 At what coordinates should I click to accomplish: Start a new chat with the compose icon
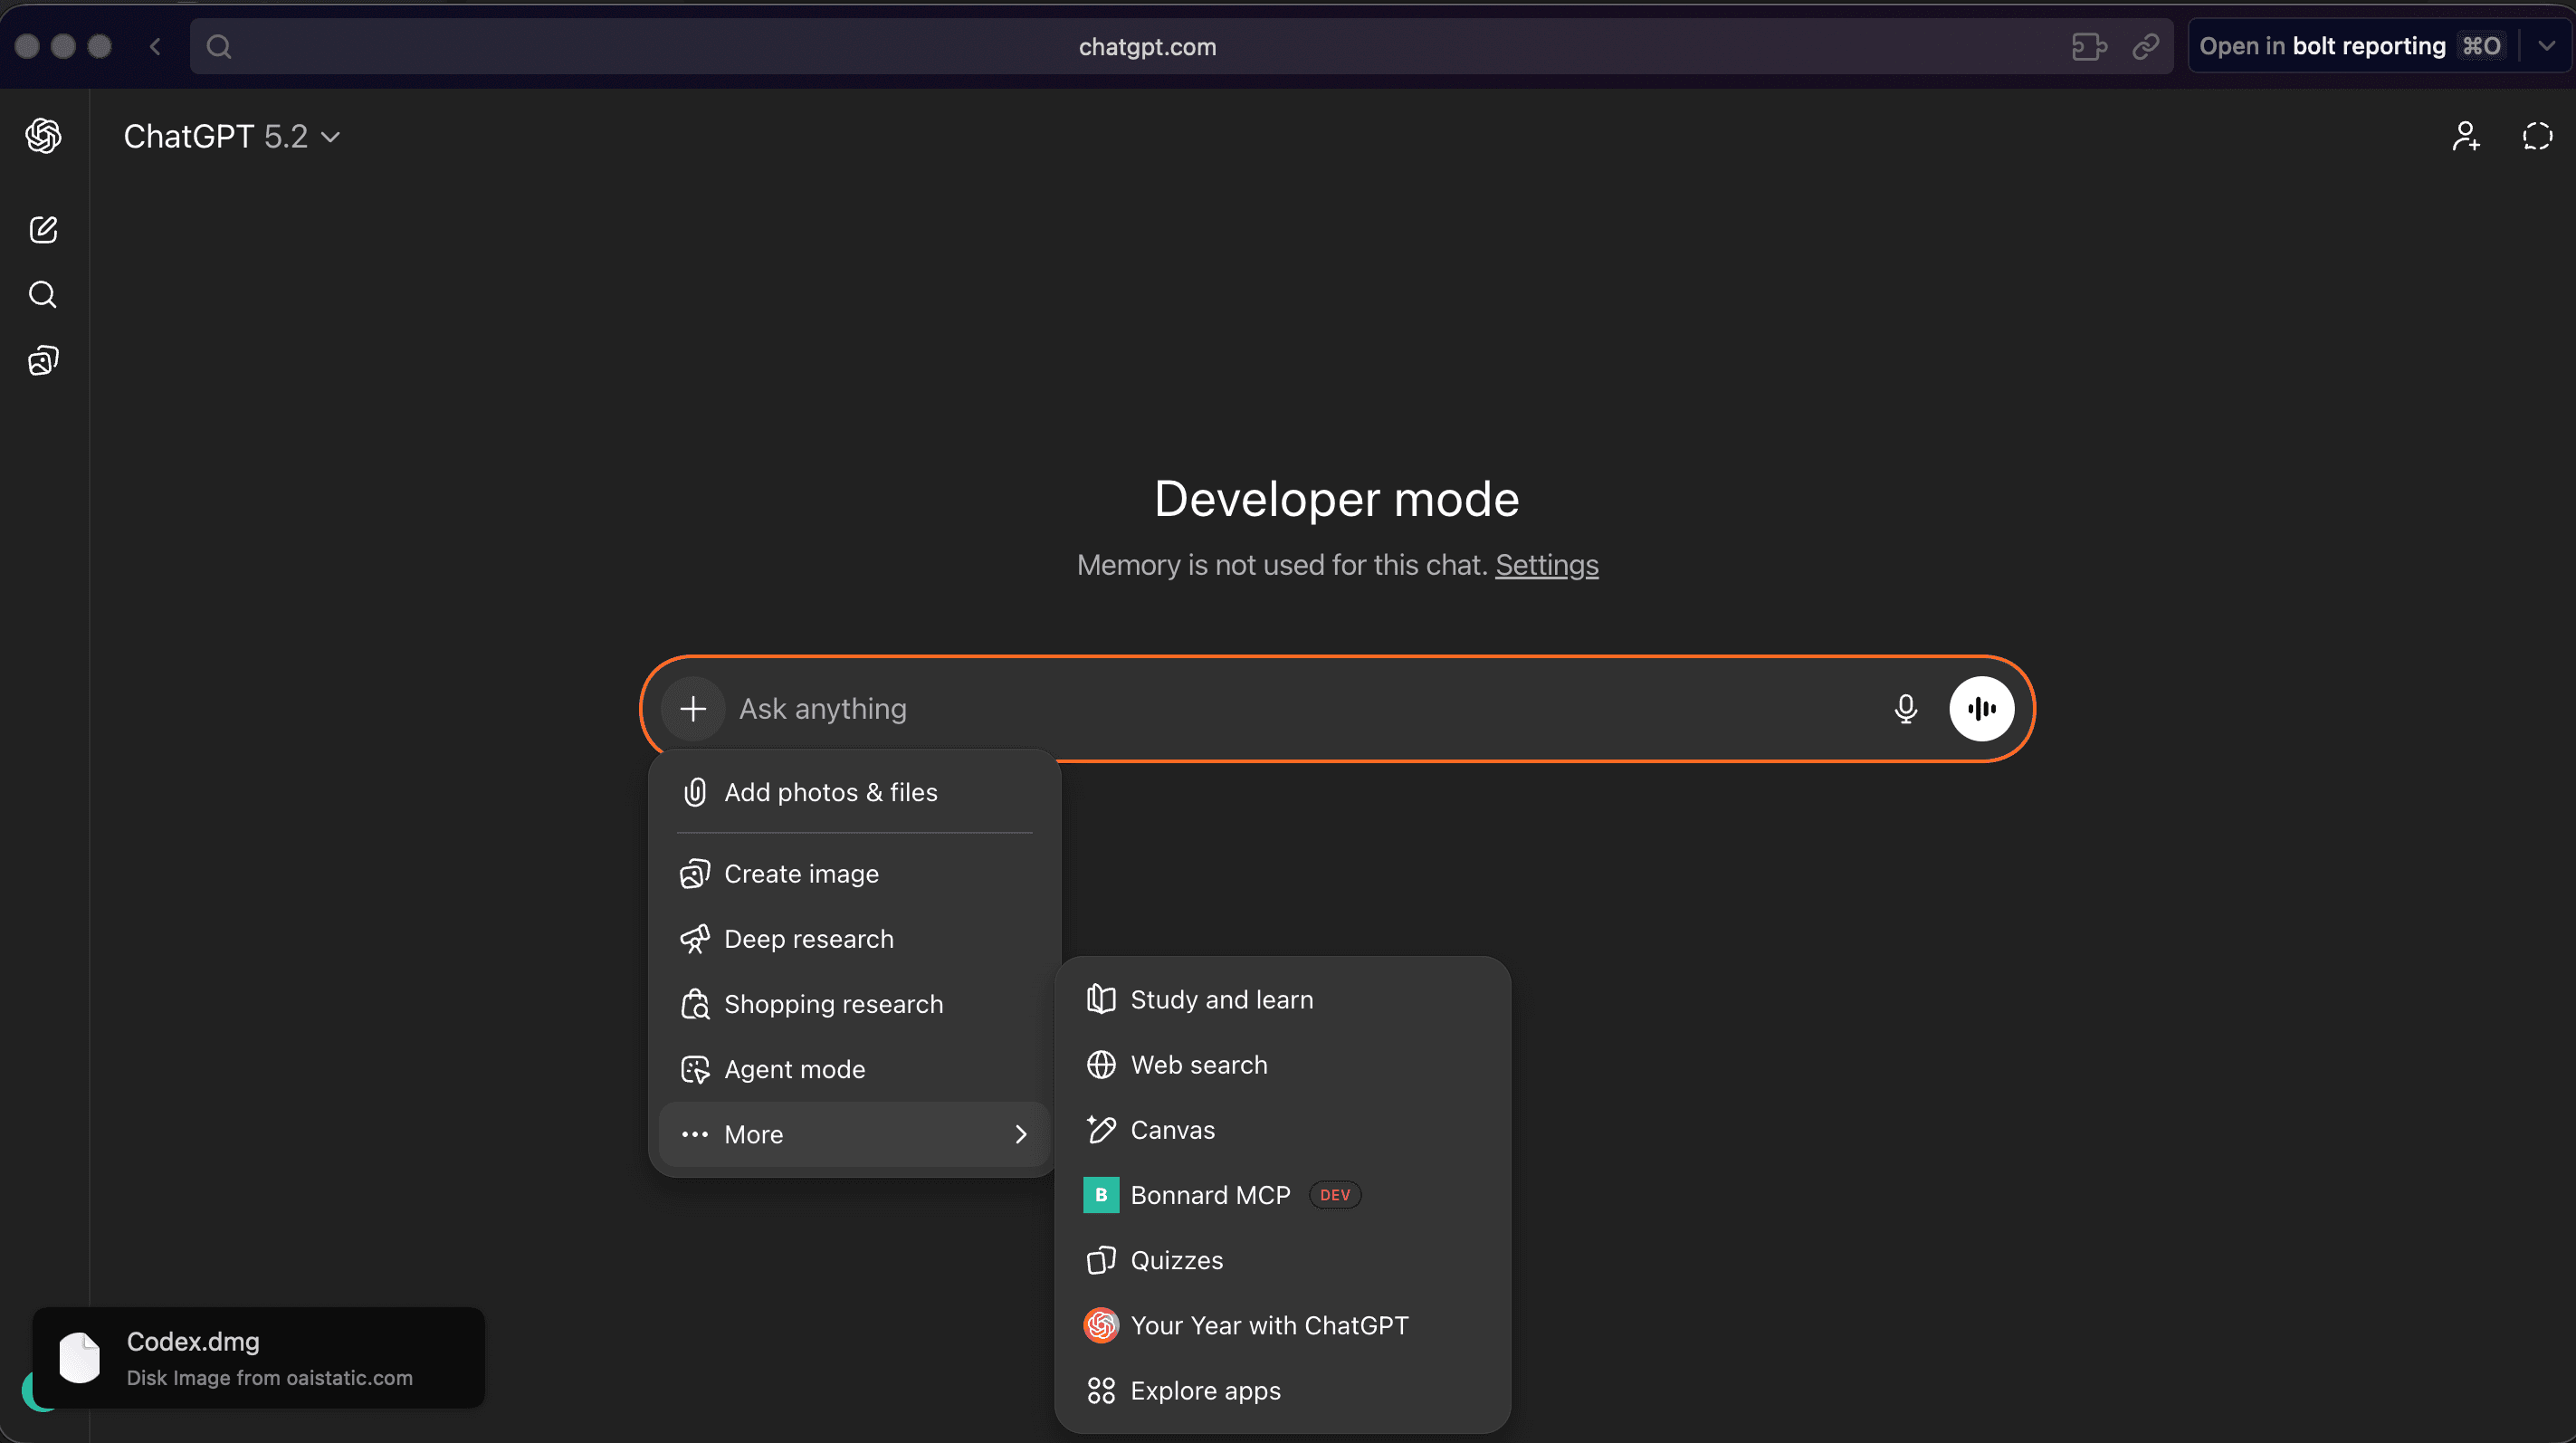[43, 229]
